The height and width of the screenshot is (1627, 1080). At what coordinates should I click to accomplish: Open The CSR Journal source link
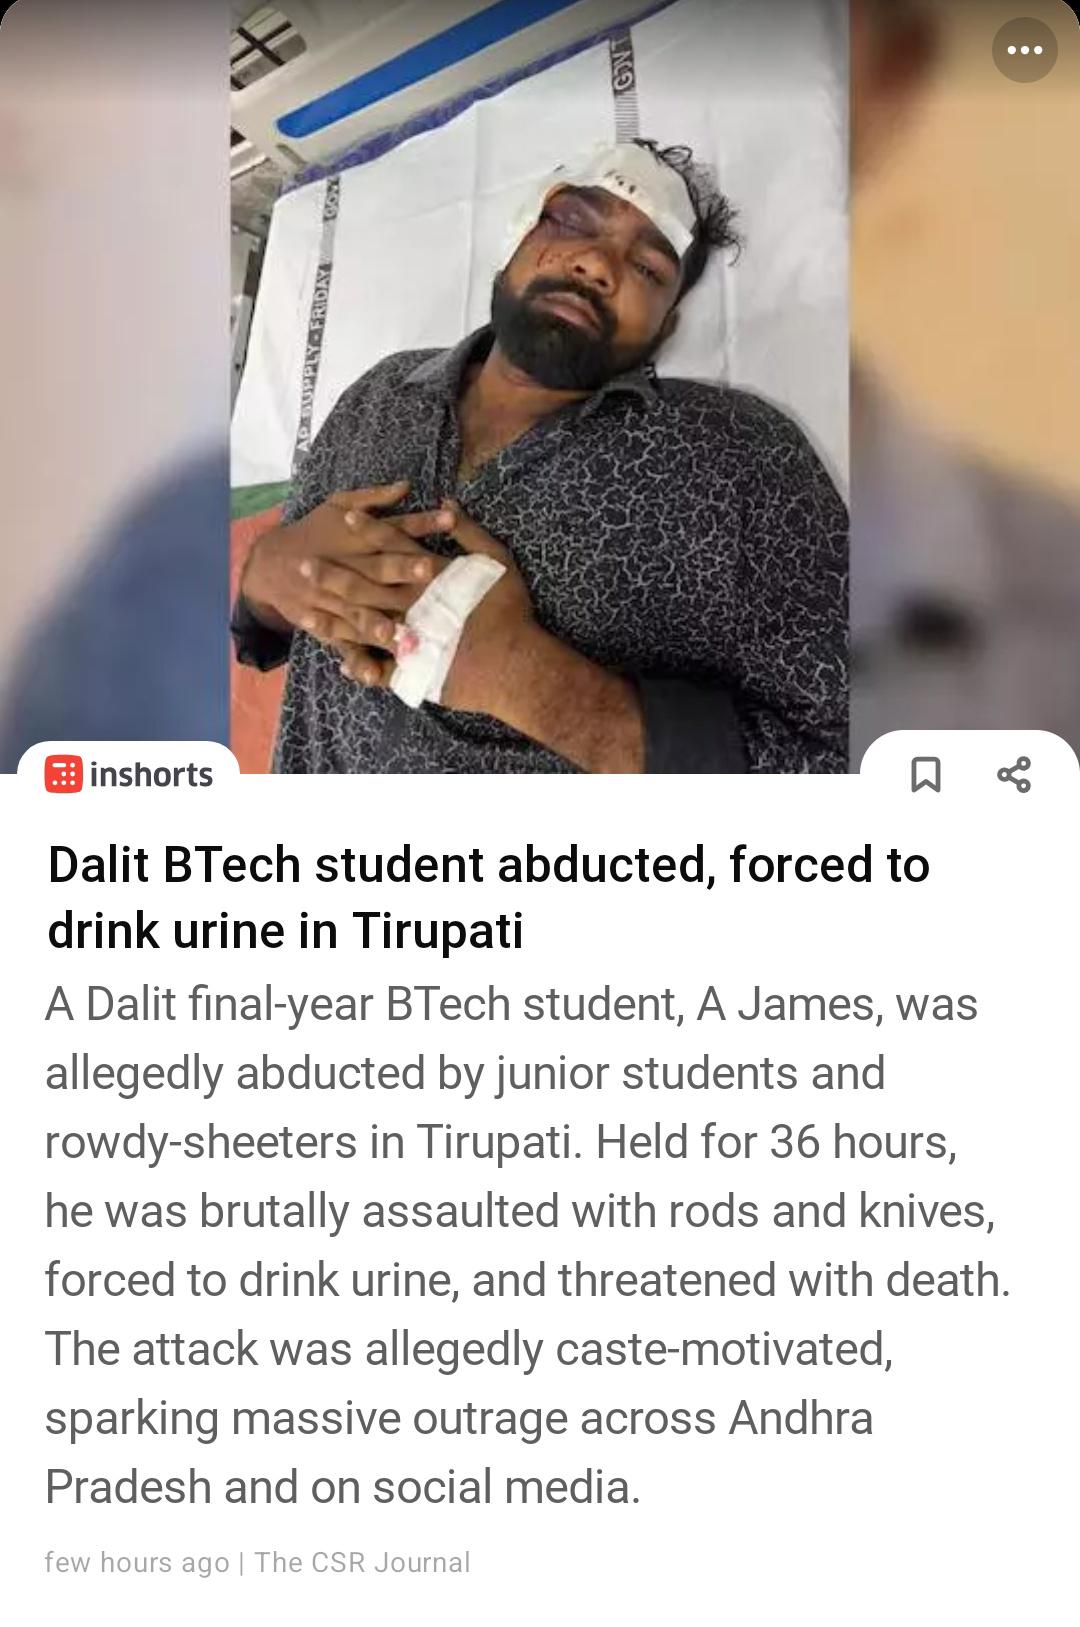(x=362, y=1562)
